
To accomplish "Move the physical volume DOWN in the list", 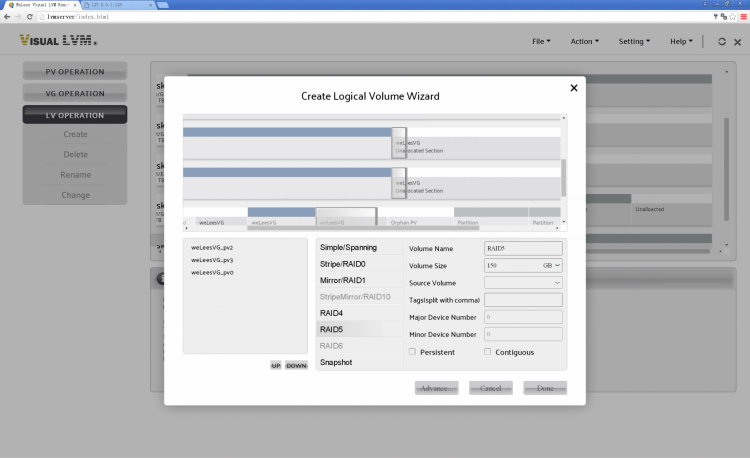I will coord(296,365).
